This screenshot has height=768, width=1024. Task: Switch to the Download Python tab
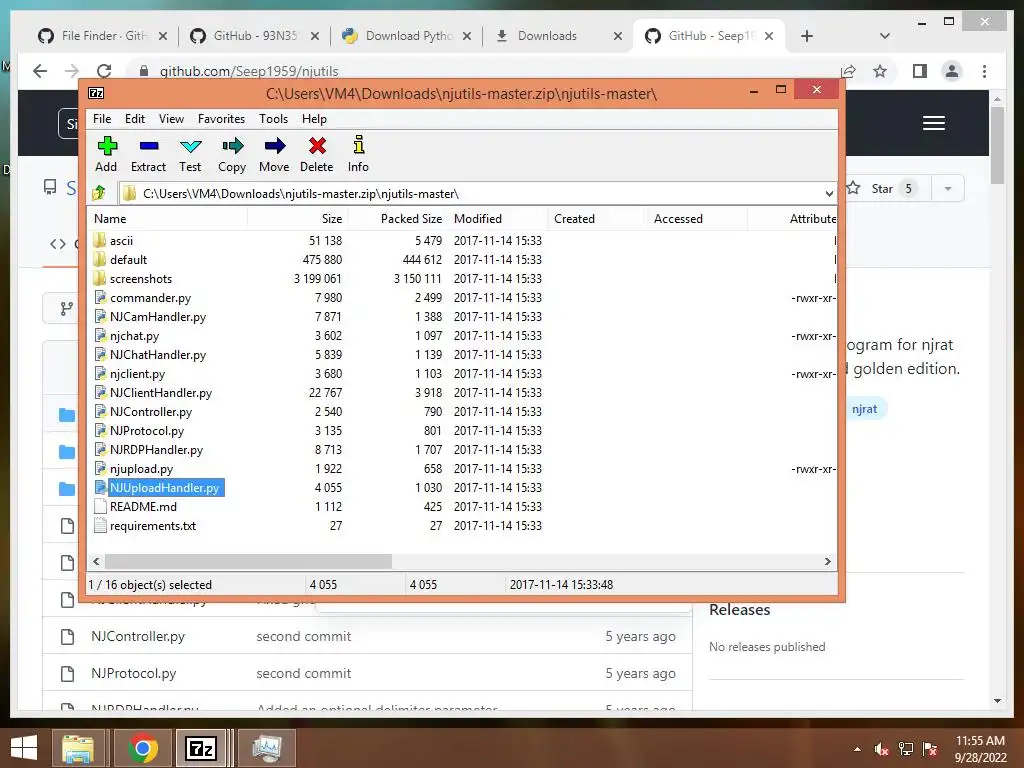(408, 36)
